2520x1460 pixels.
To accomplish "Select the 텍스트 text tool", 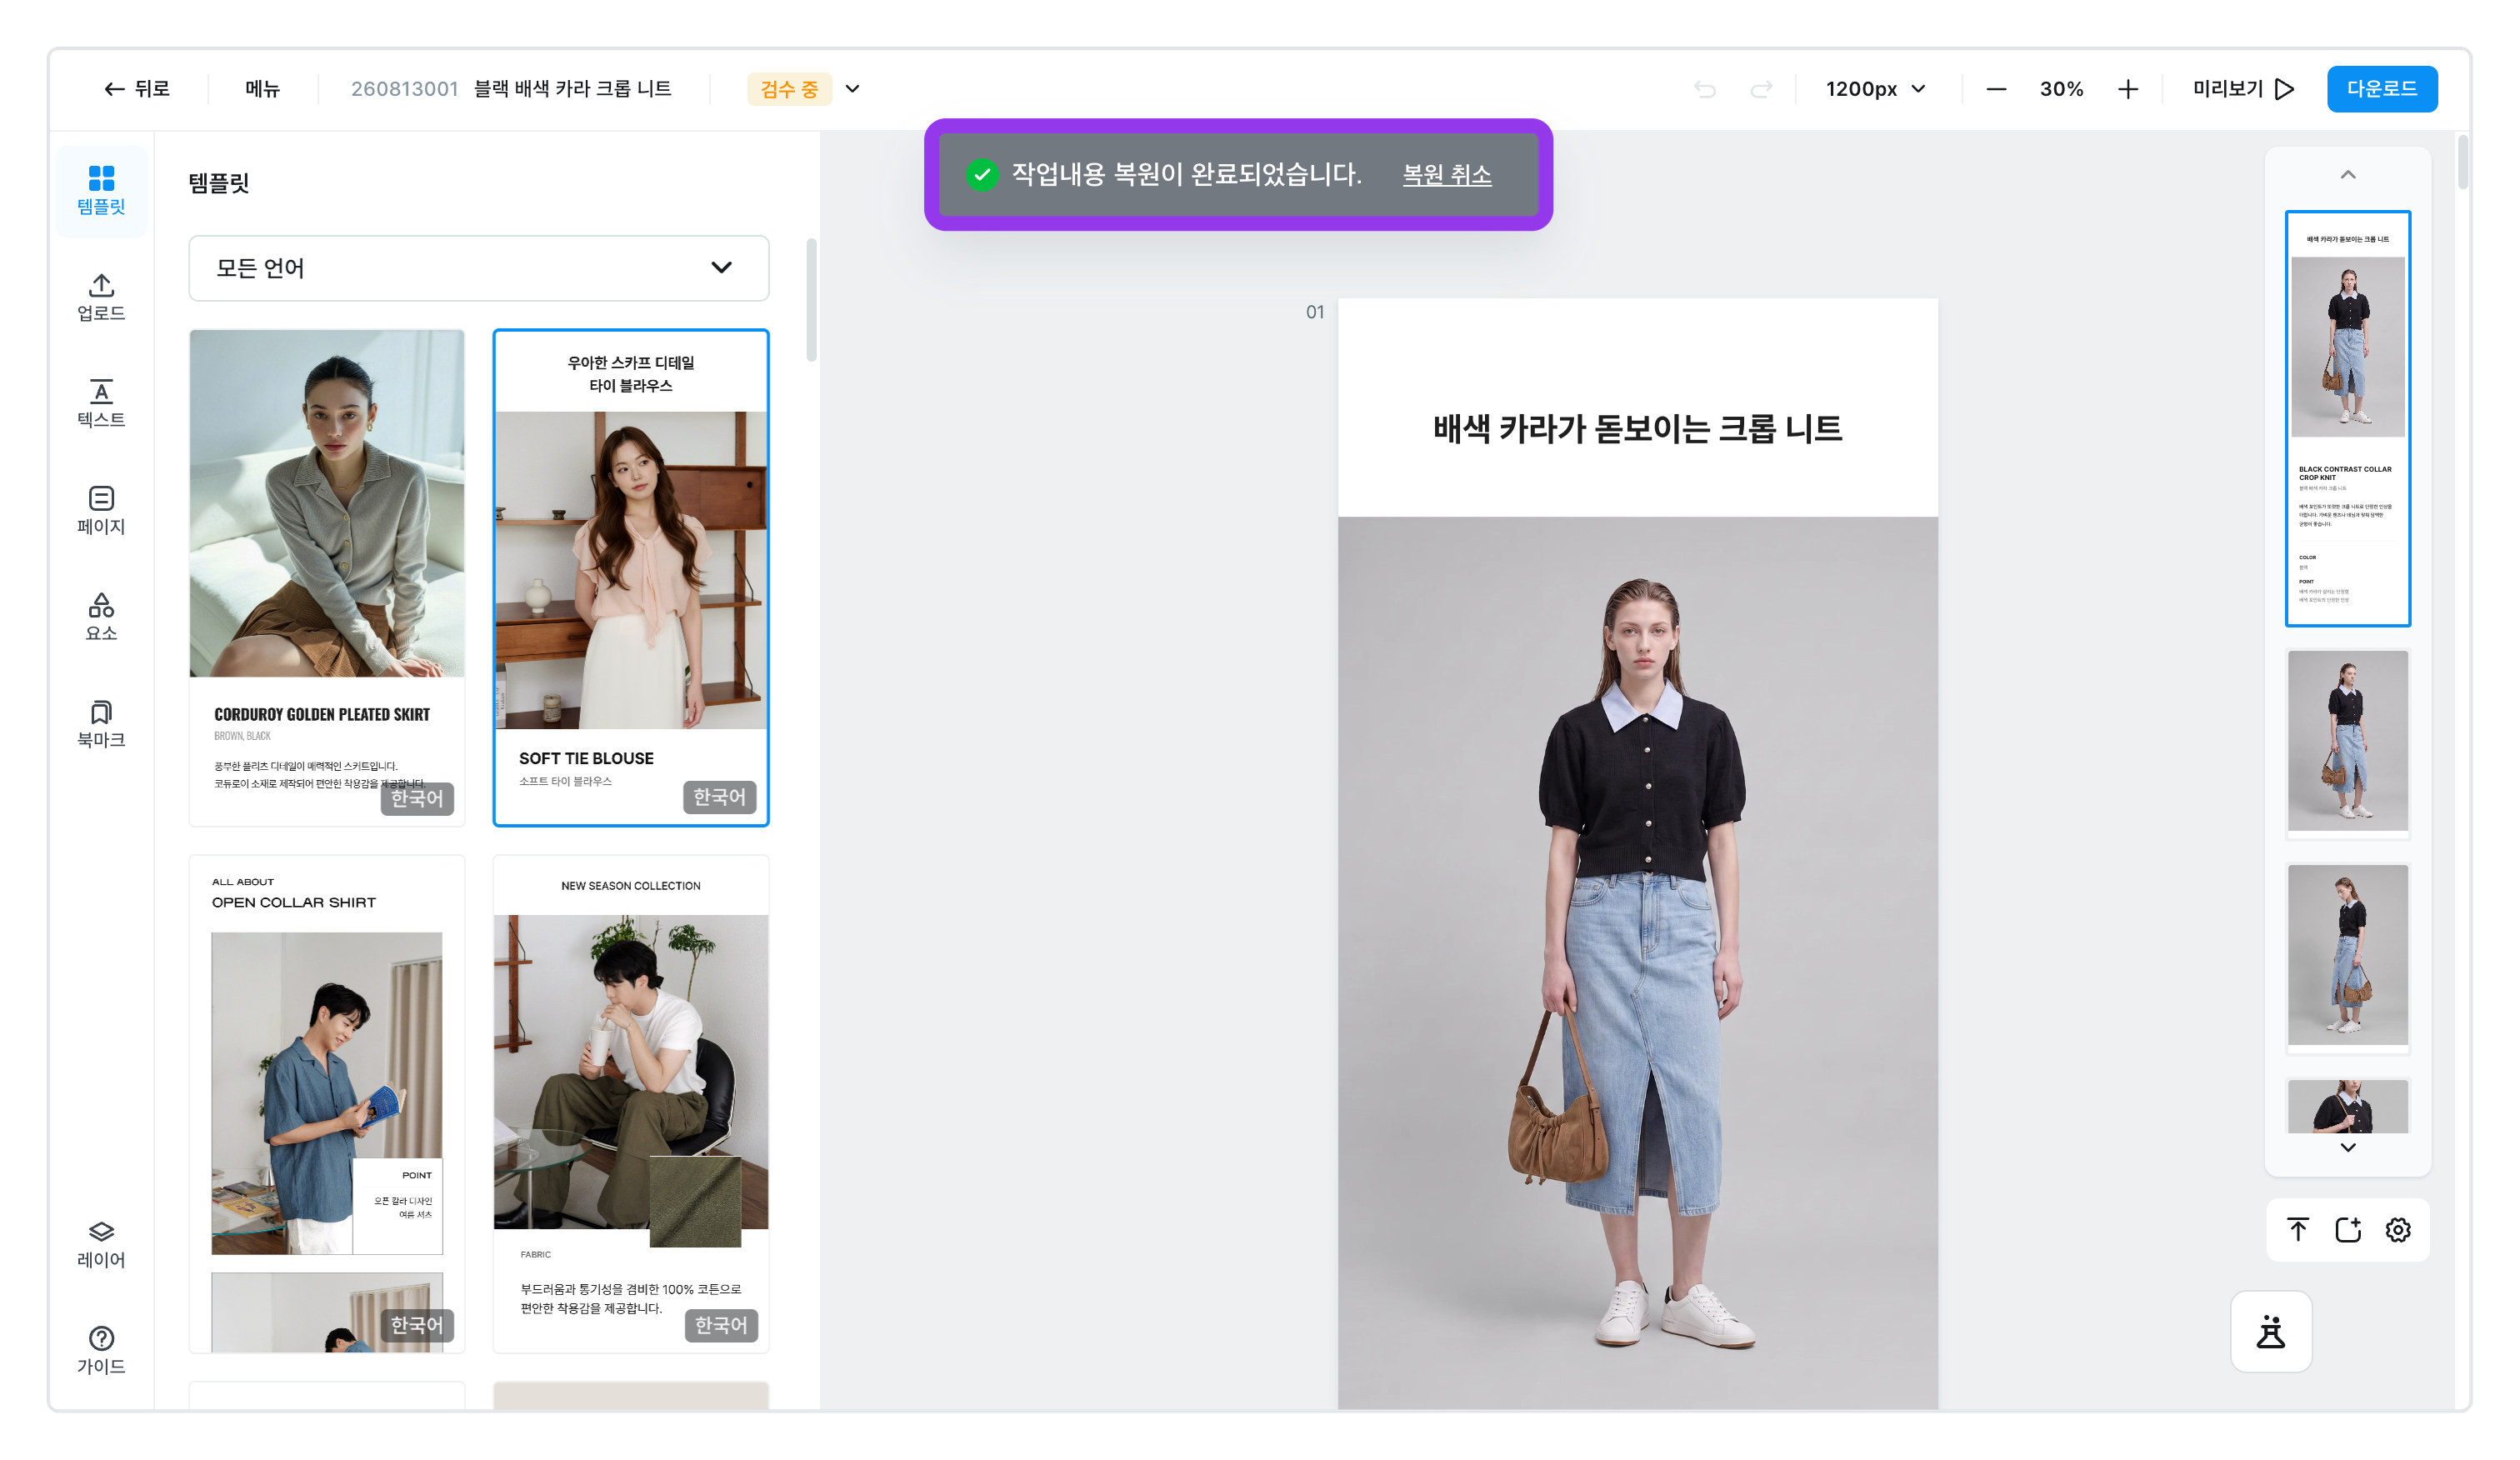I will coord(101,404).
